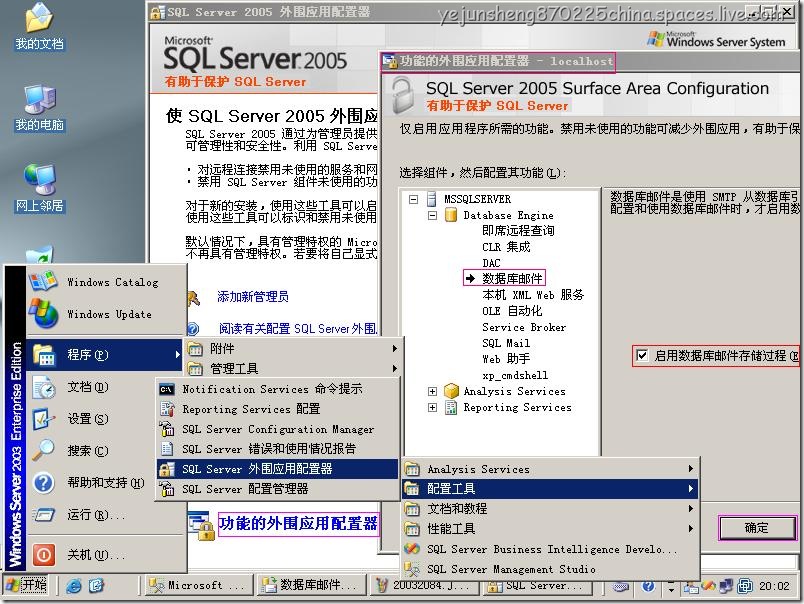The image size is (804, 604).
Task: Toggle 启用数据库邮件存储过程 checkbox
Action: pos(641,355)
